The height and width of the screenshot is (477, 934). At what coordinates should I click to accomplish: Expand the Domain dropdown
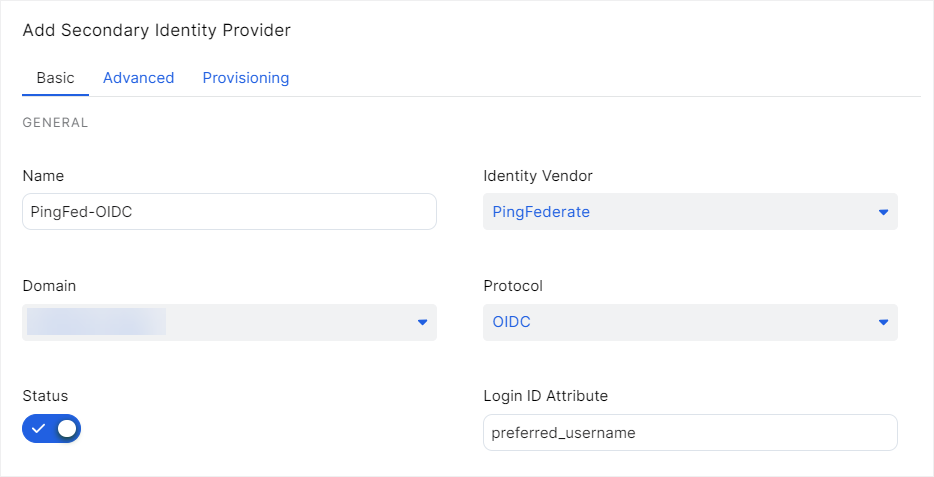click(x=229, y=322)
